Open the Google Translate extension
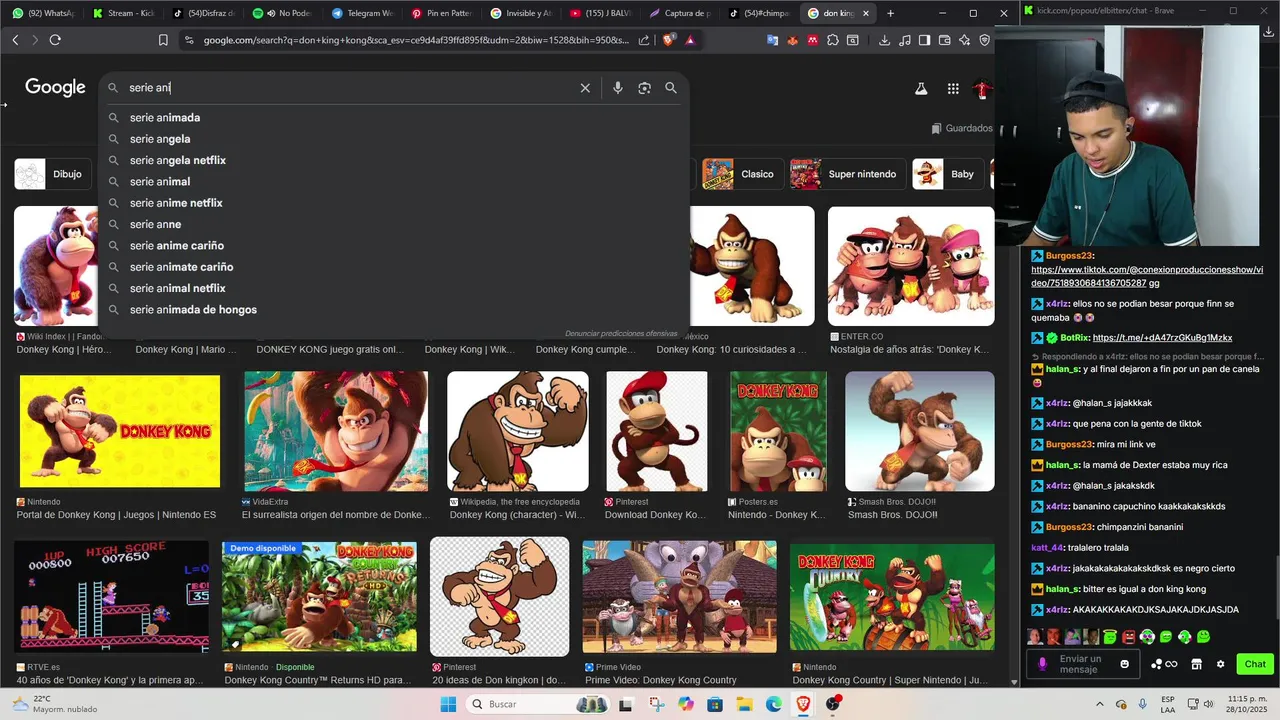Viewport: 1280px width, 720px height. point(773,40)
